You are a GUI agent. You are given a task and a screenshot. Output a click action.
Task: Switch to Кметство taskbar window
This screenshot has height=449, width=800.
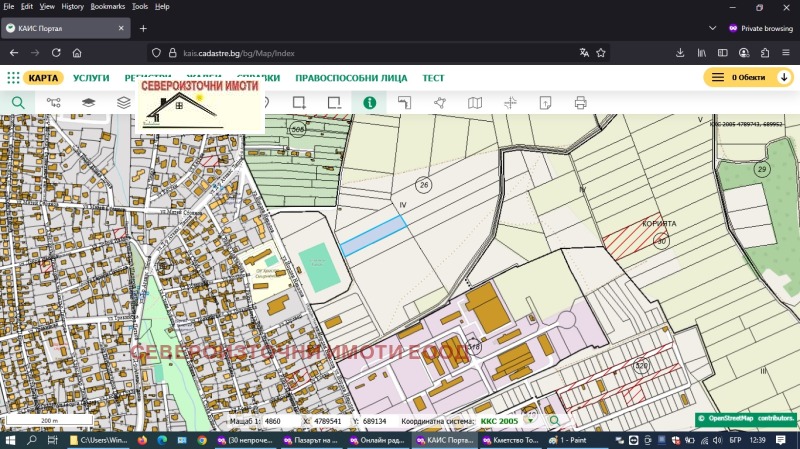point(511,440)
